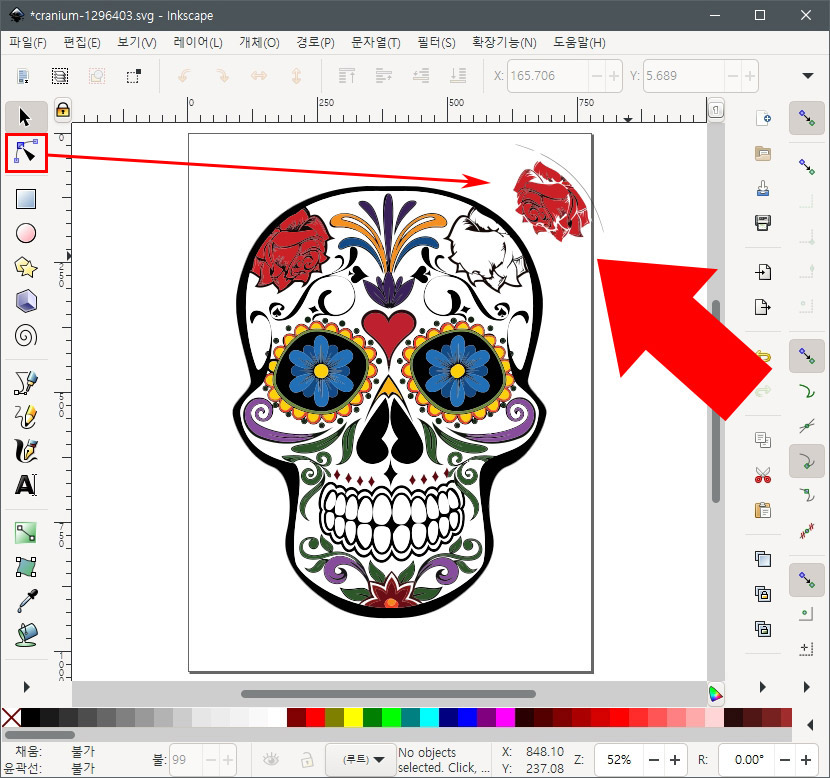The image size is (830, 778).
Task: Click the Print icon
Action: click(x=763, y=222)
